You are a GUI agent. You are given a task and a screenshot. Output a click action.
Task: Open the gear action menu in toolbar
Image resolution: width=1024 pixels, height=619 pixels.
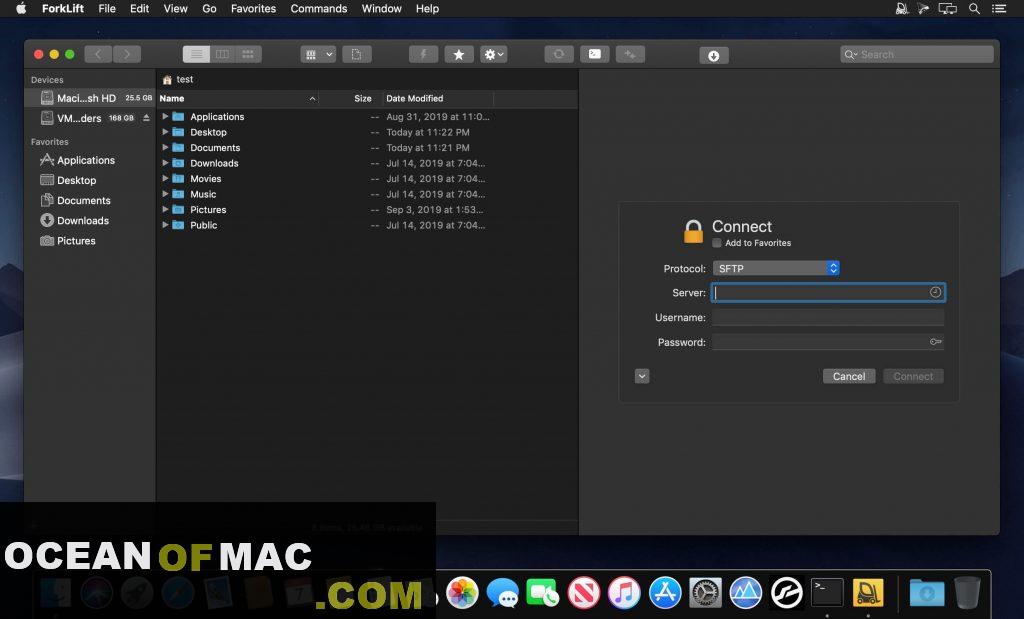494,54
